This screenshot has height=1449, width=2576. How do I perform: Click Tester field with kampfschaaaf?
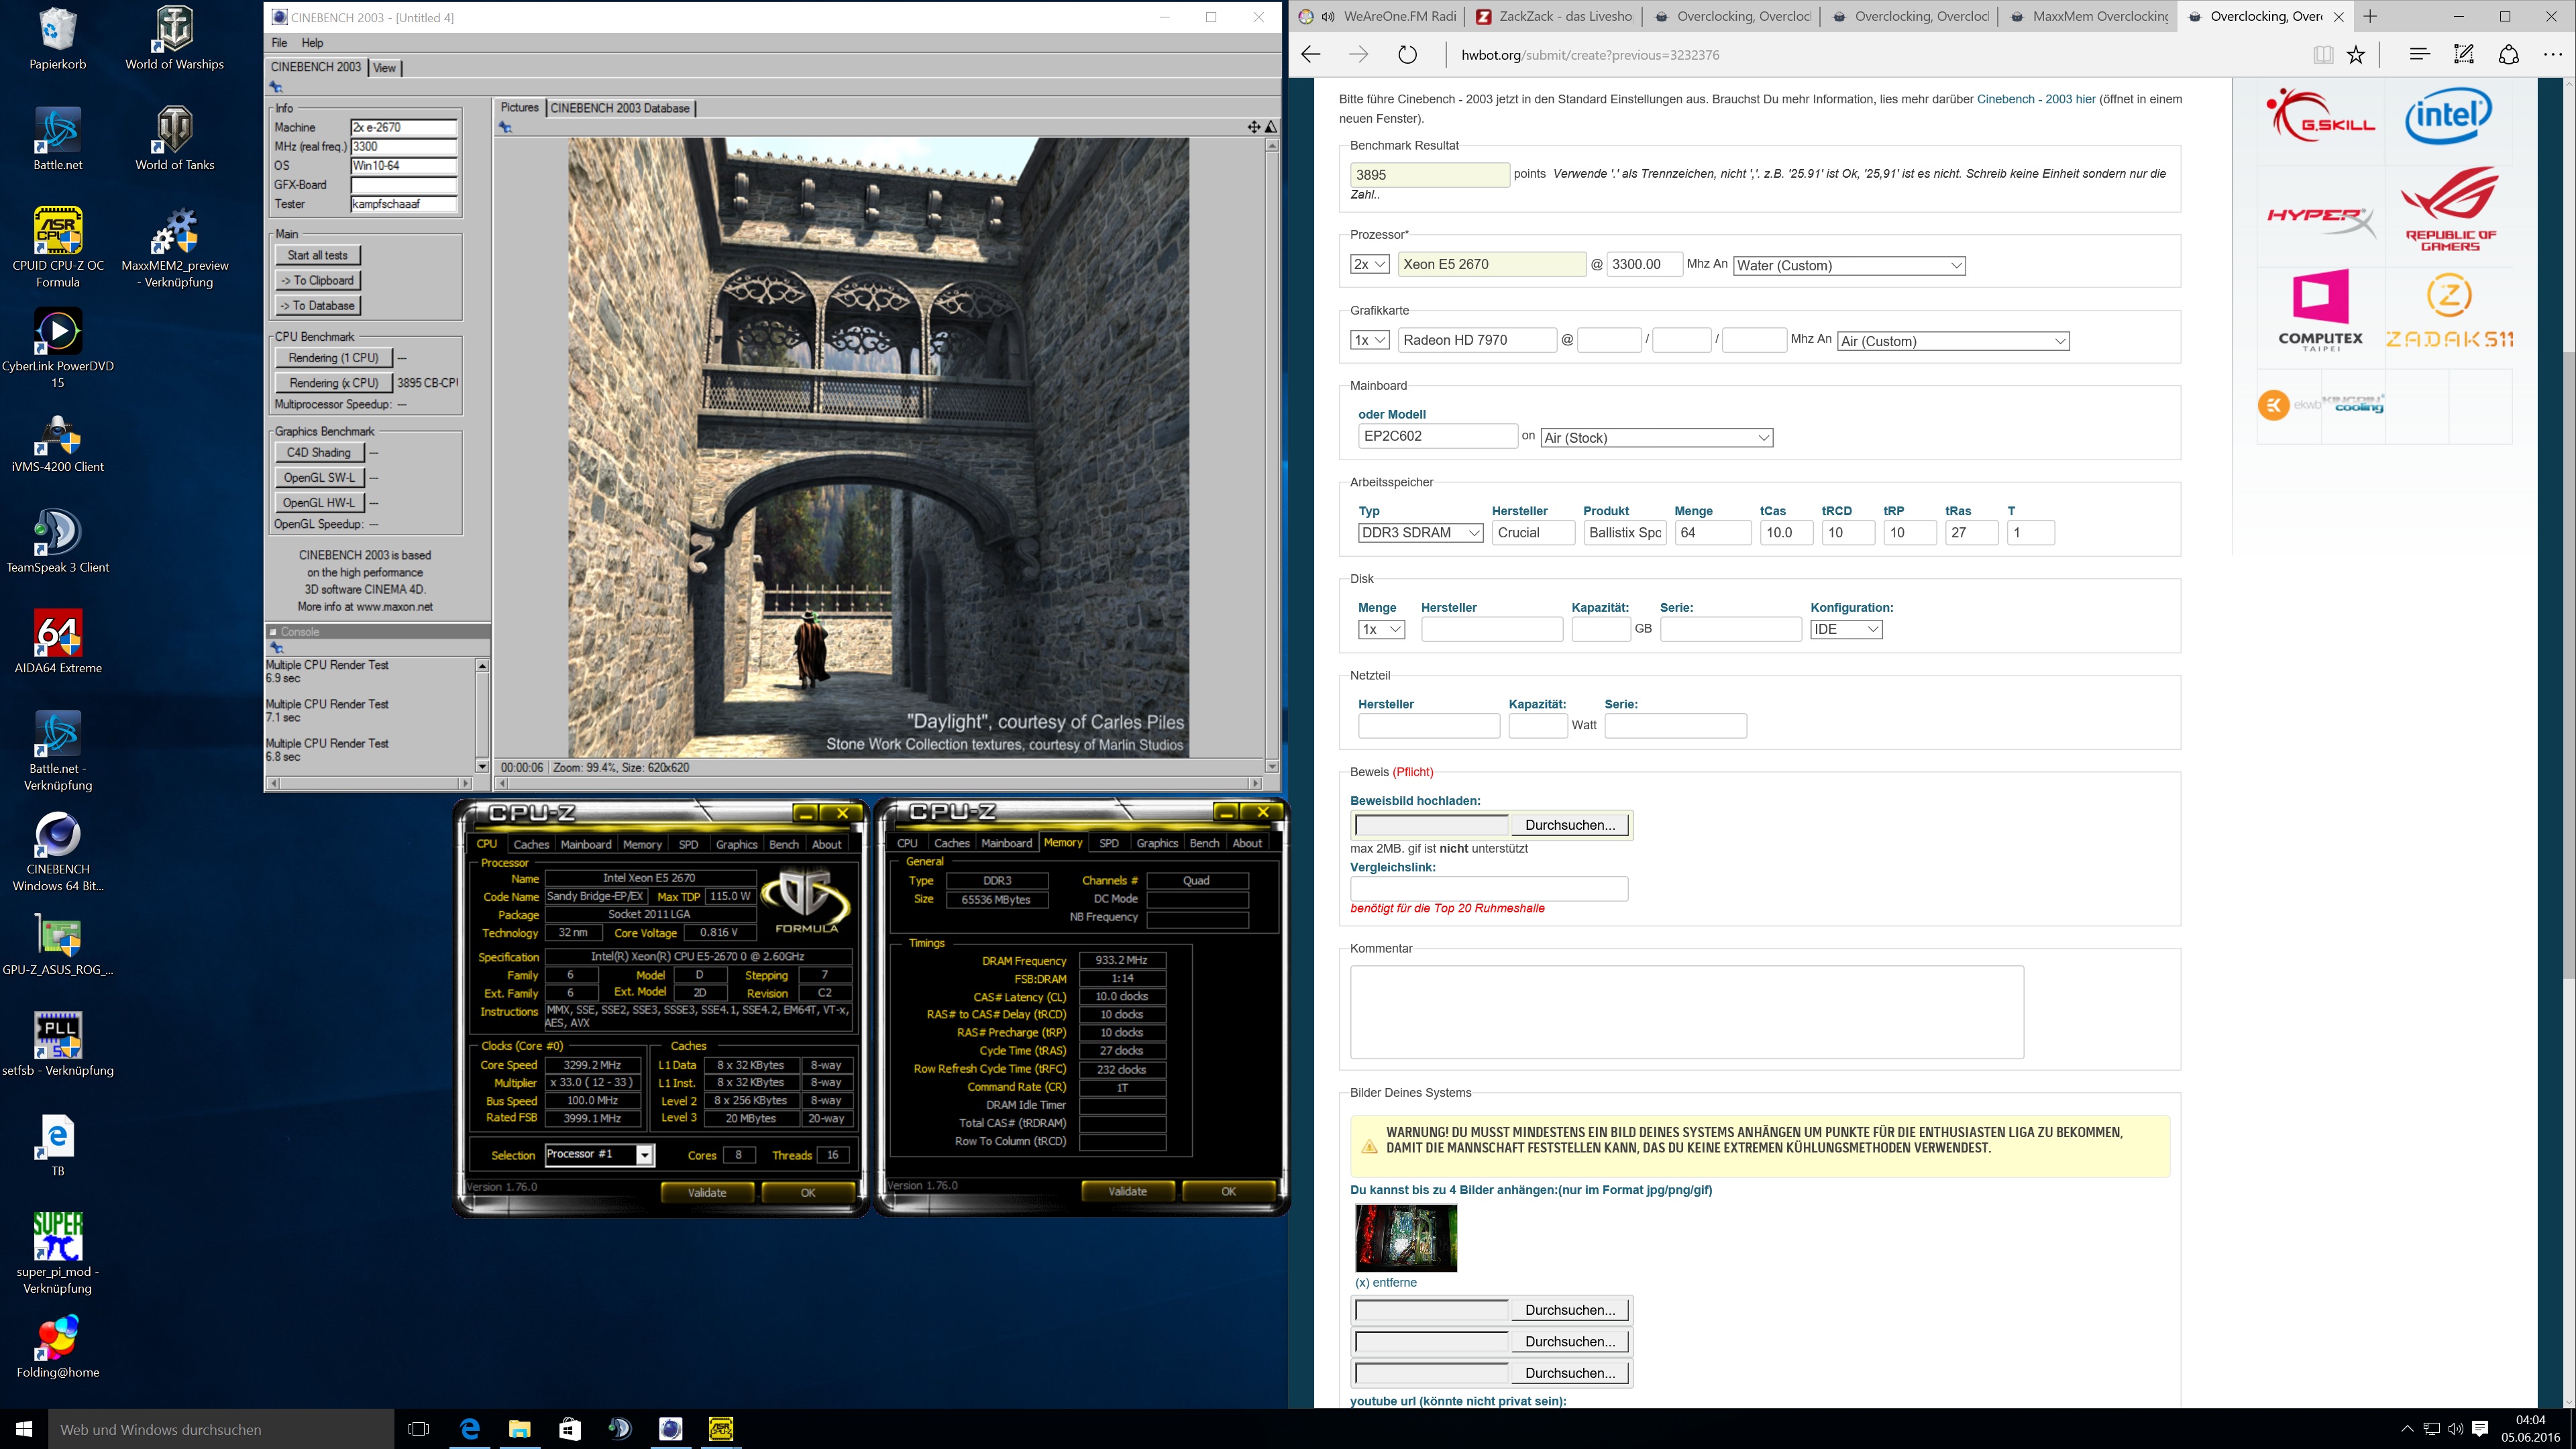coord(404,204)
